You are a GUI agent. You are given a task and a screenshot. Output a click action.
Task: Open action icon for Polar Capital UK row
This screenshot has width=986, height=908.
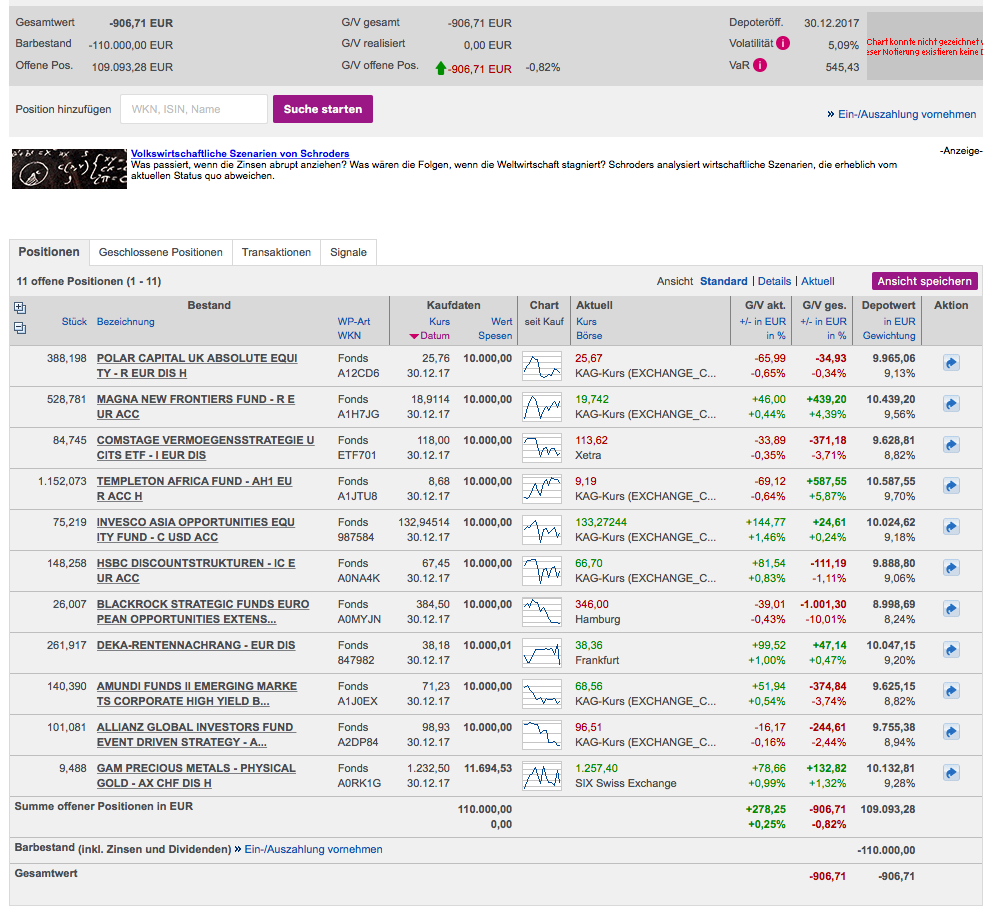[x=951, y=363]
